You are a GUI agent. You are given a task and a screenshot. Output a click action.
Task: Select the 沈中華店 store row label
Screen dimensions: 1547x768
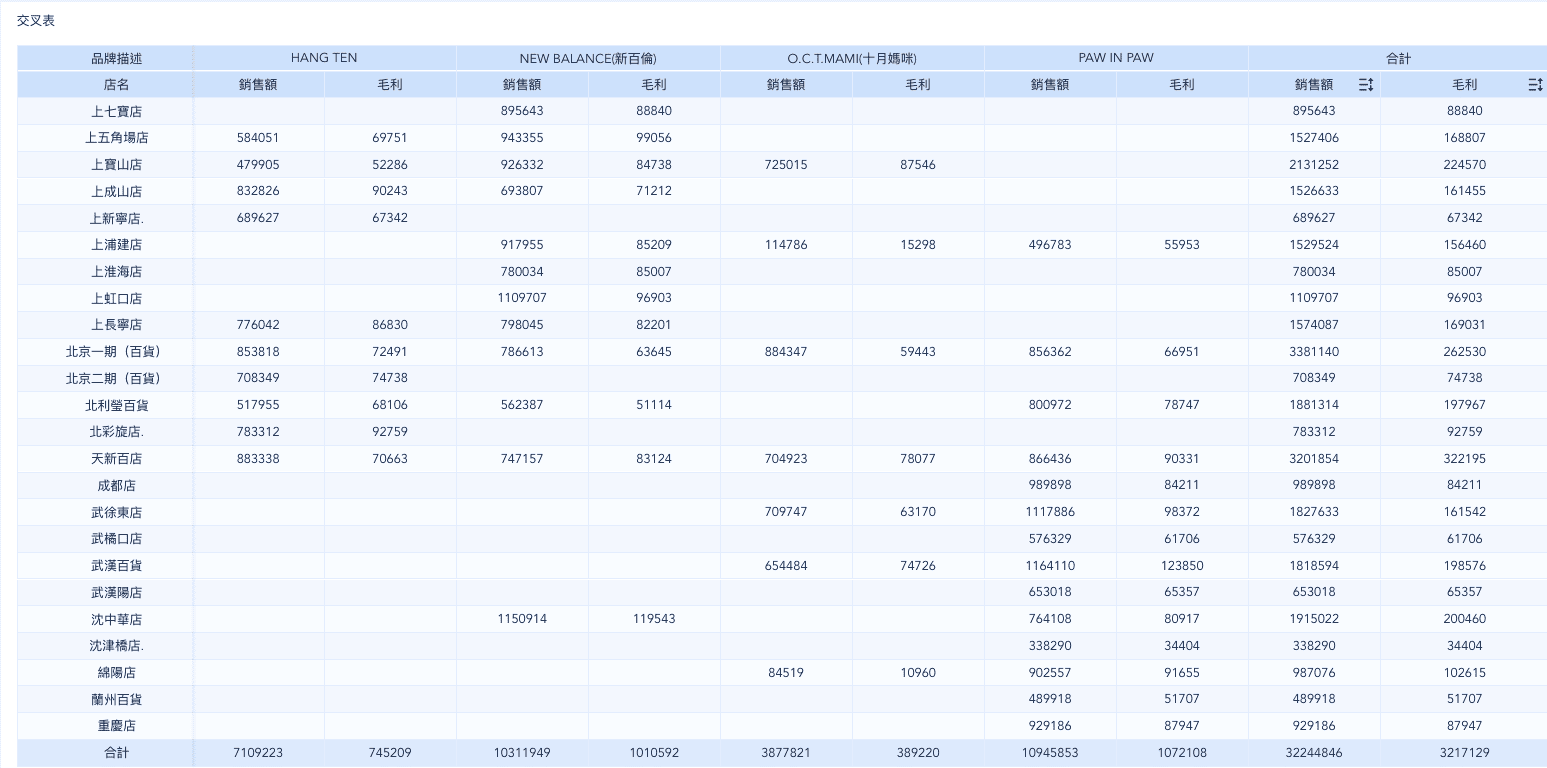pyautogui.click(x=117, y=619)
